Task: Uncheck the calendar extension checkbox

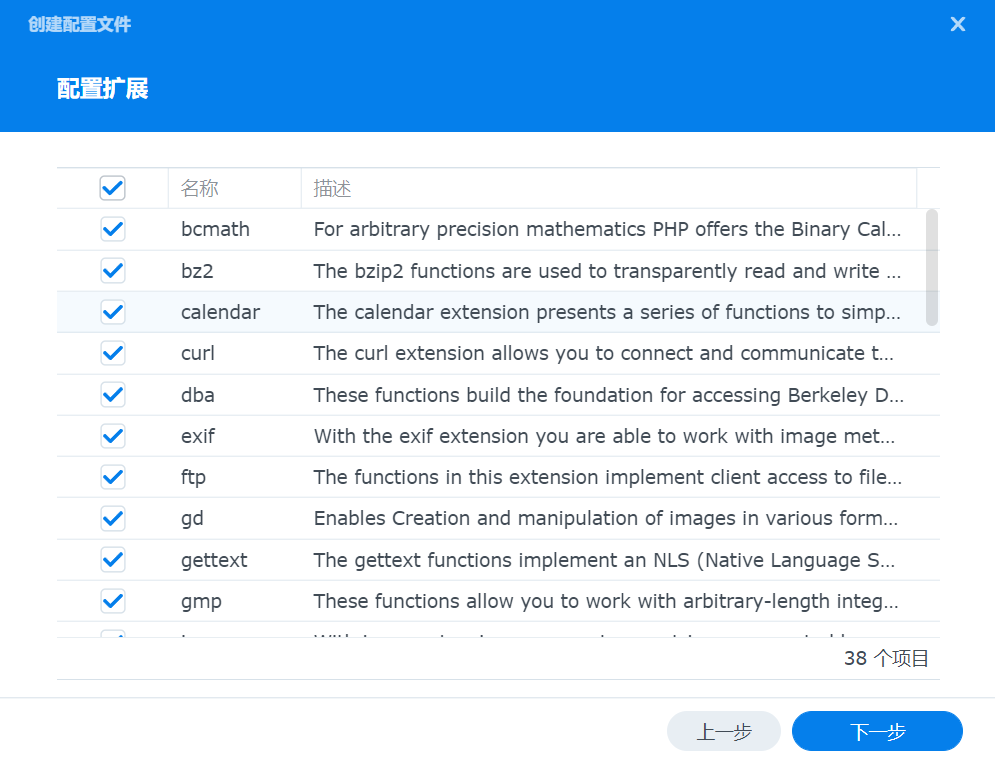Action: [x=112, y=312]
